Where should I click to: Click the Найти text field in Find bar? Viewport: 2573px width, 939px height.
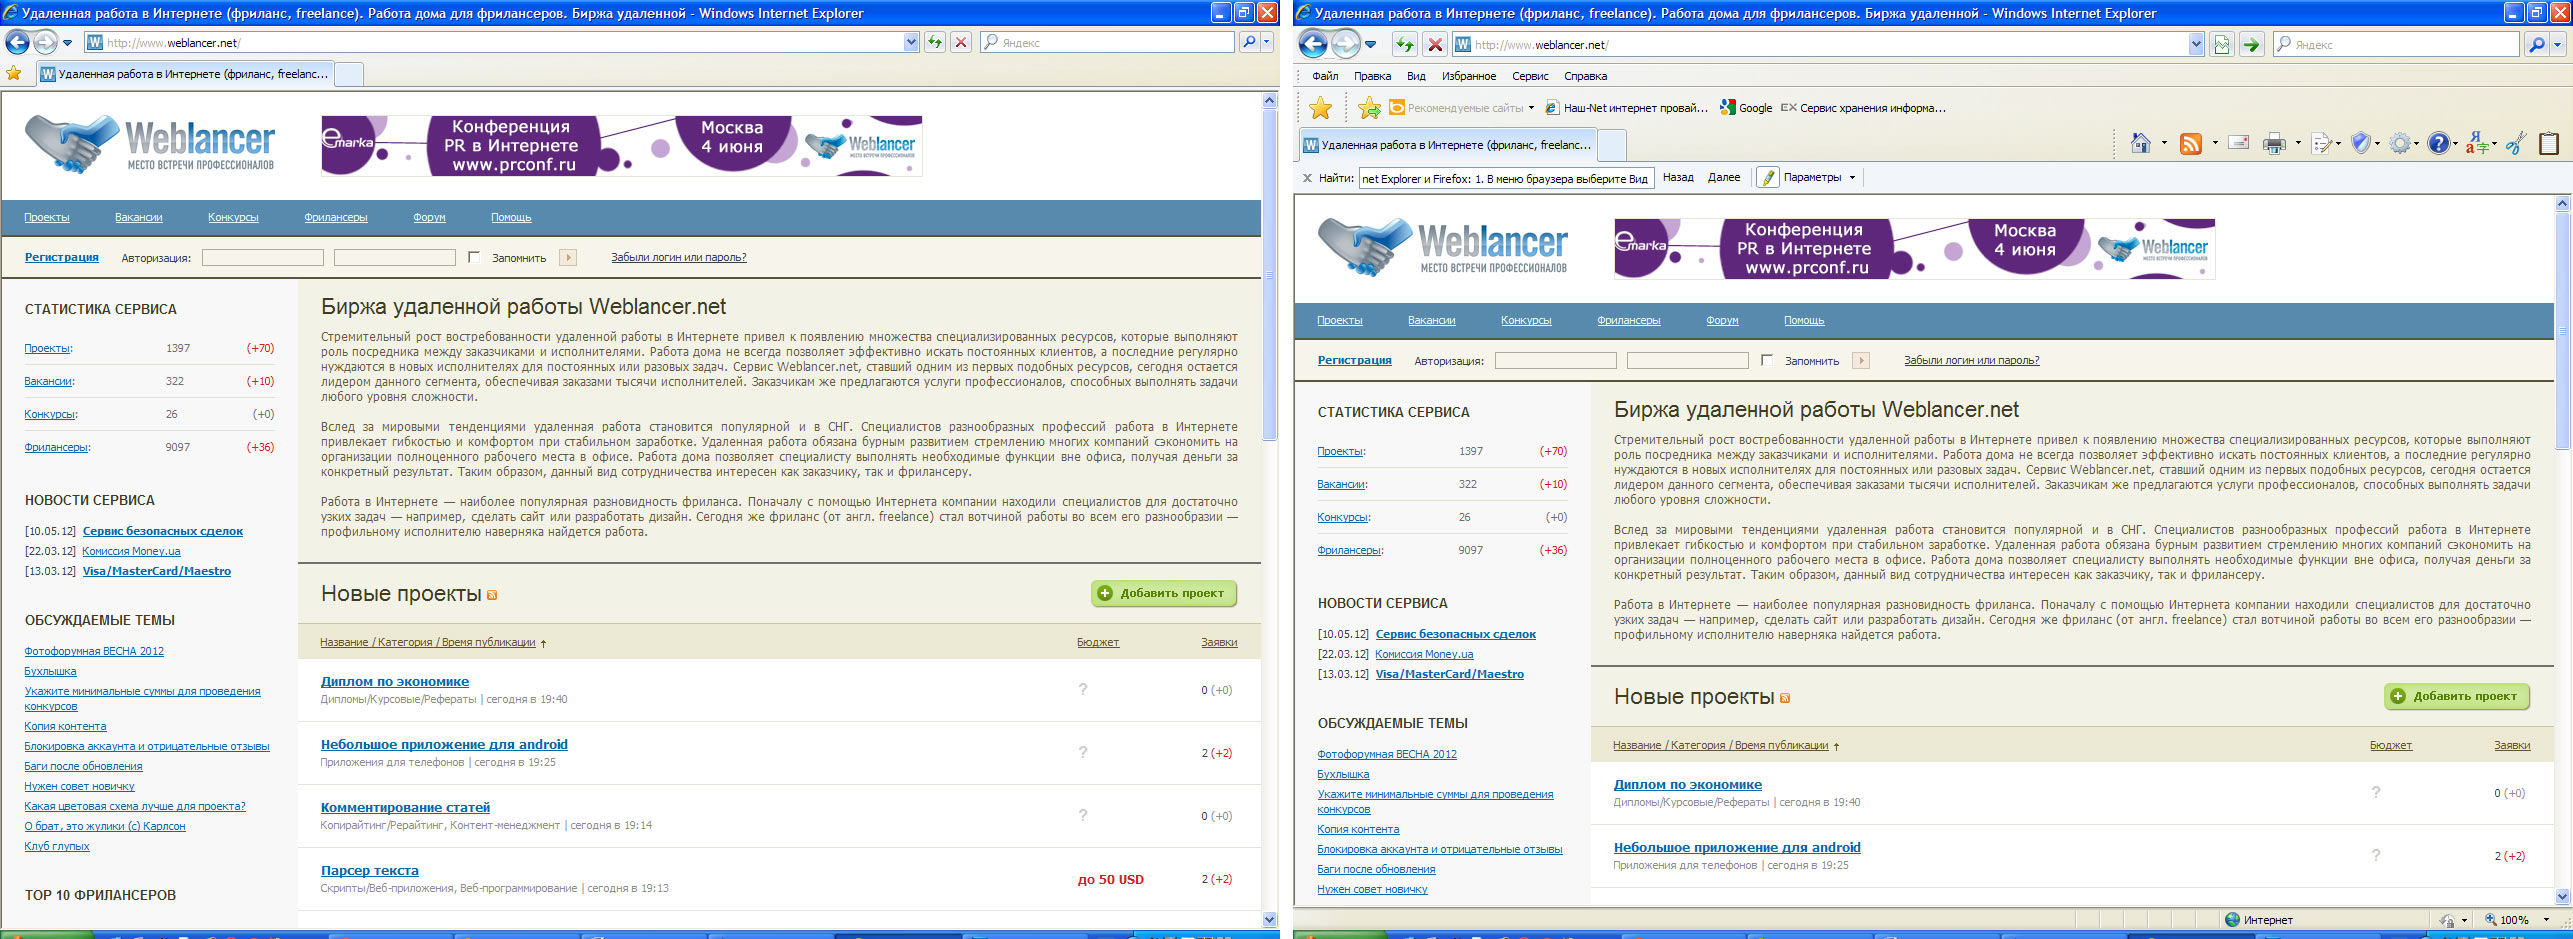(1506, 178)
